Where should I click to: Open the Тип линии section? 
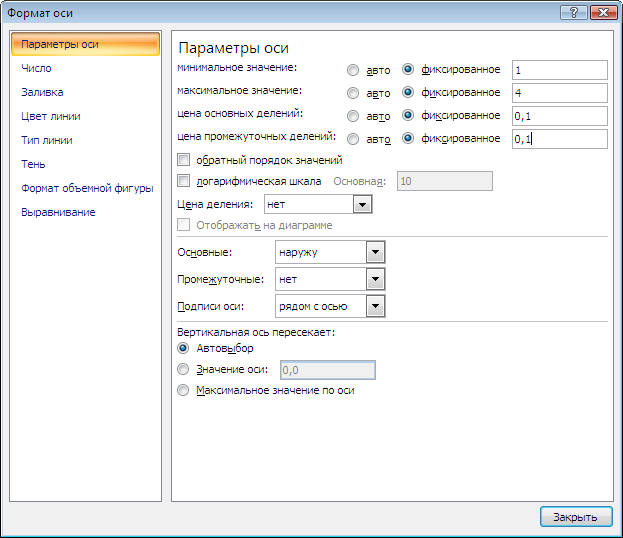click(x=47, y=140)
